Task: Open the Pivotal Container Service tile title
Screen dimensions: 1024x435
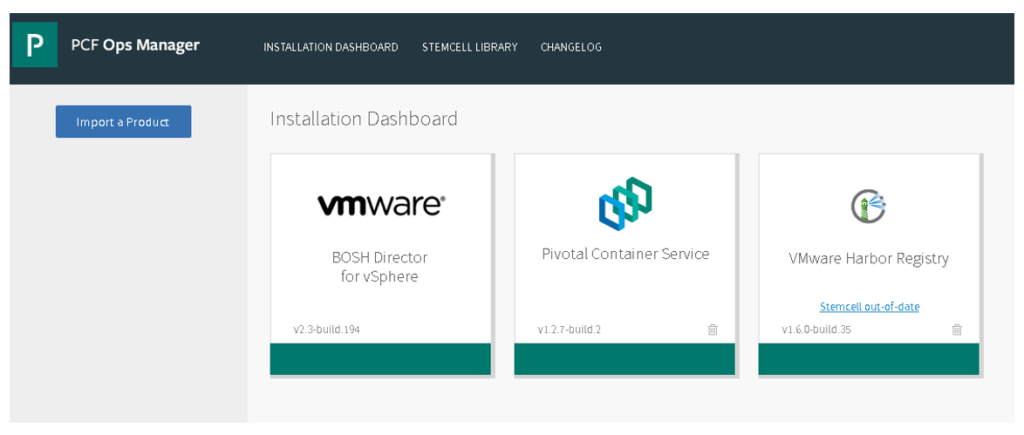Action: point(626,253)
